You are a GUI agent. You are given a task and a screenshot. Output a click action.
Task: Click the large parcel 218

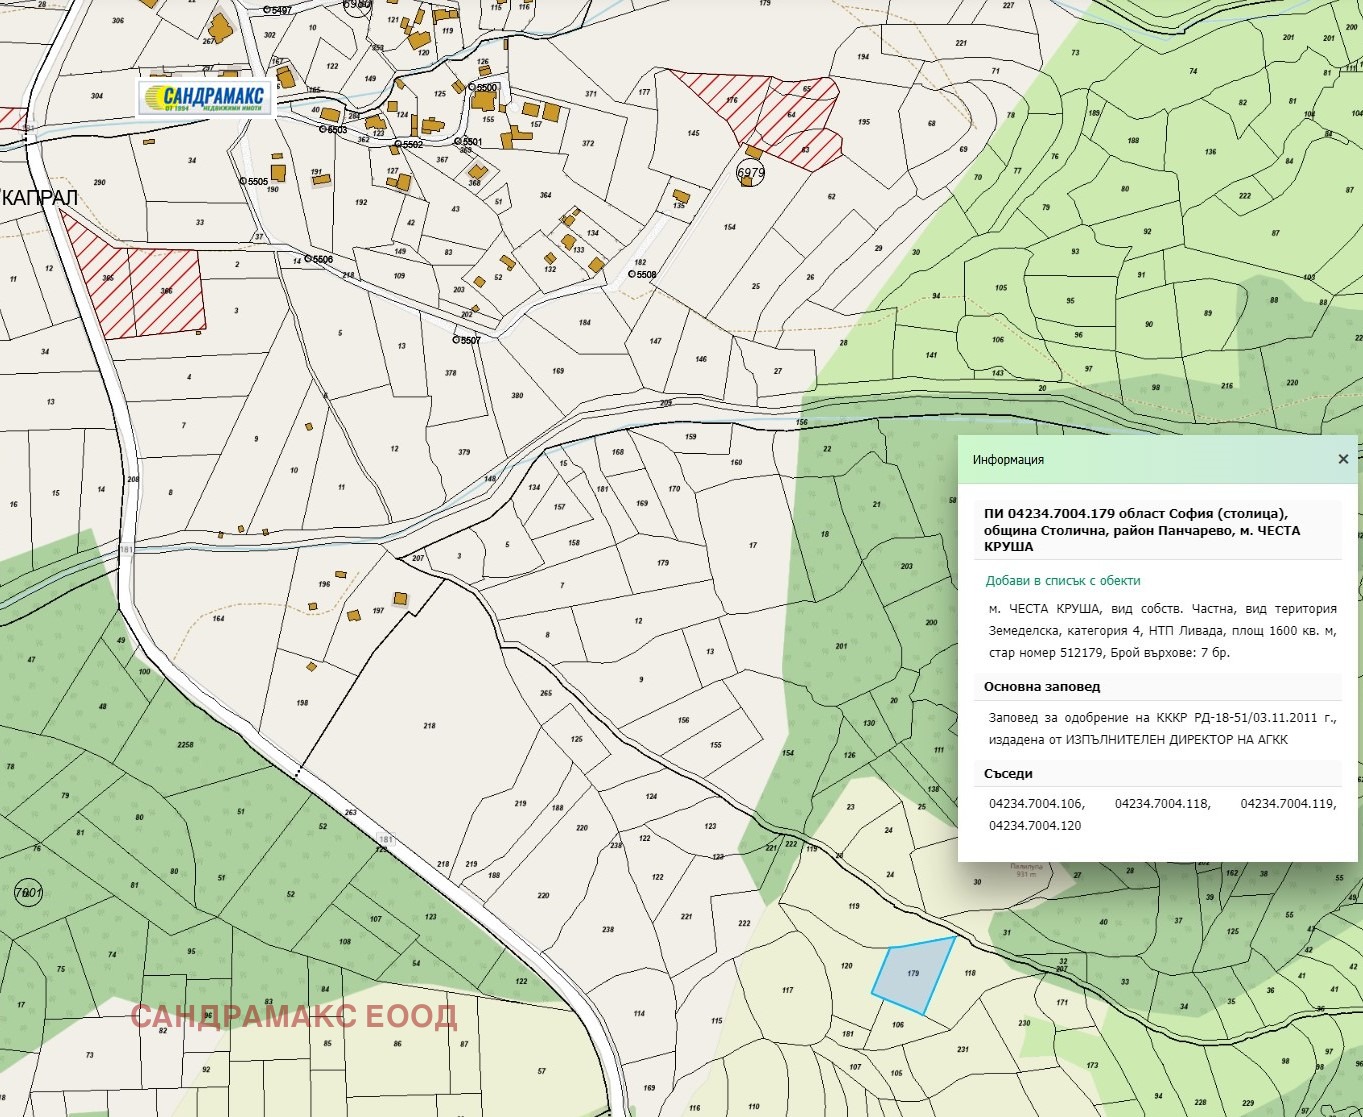coord(429,726)
